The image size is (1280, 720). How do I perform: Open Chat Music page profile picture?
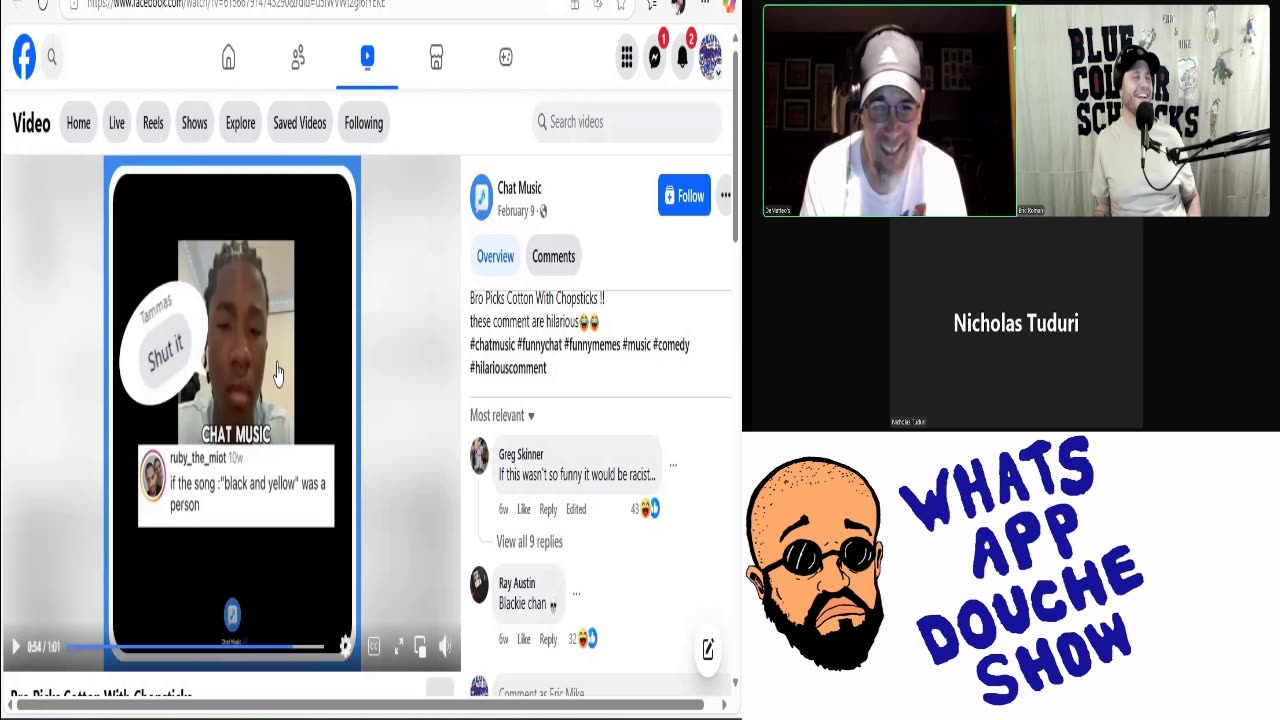tap(481, 197)
